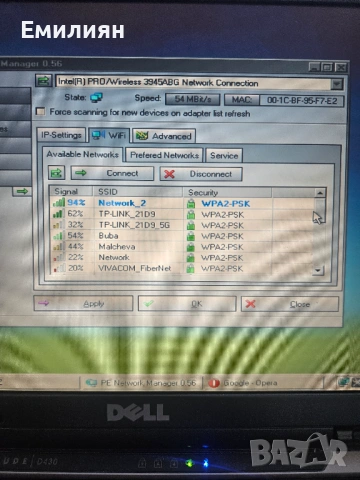Click the 32% signal strength icon
The height and width of the screenshot is (480, 360).
58,224
